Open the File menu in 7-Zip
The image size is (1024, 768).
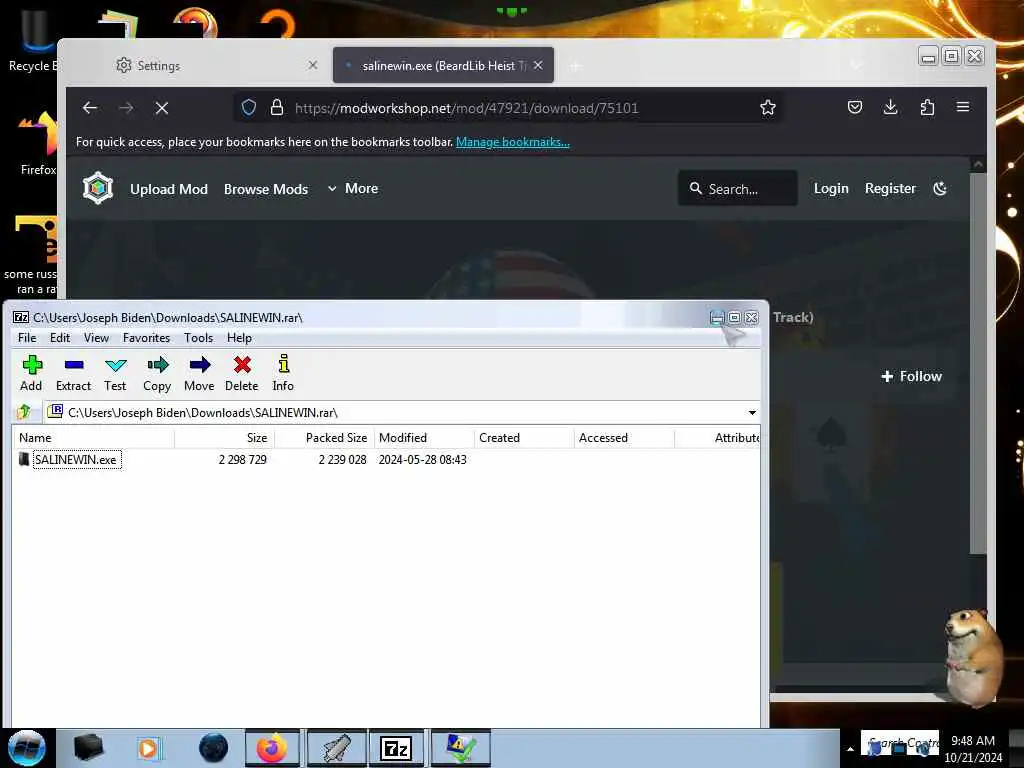click(27, 338)
